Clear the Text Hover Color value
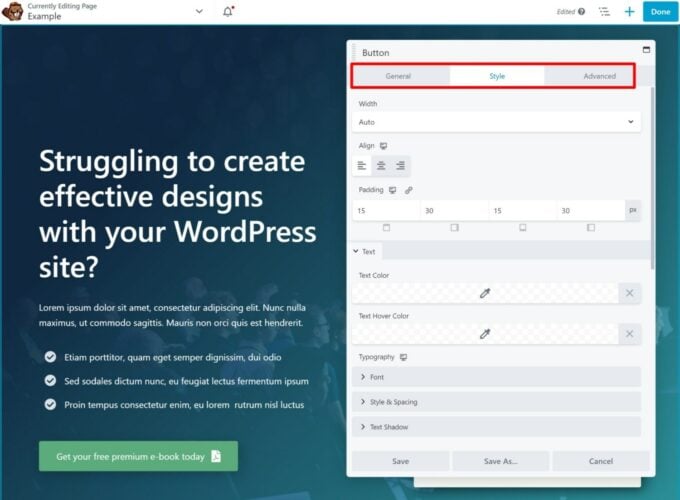 coord(630,334)
